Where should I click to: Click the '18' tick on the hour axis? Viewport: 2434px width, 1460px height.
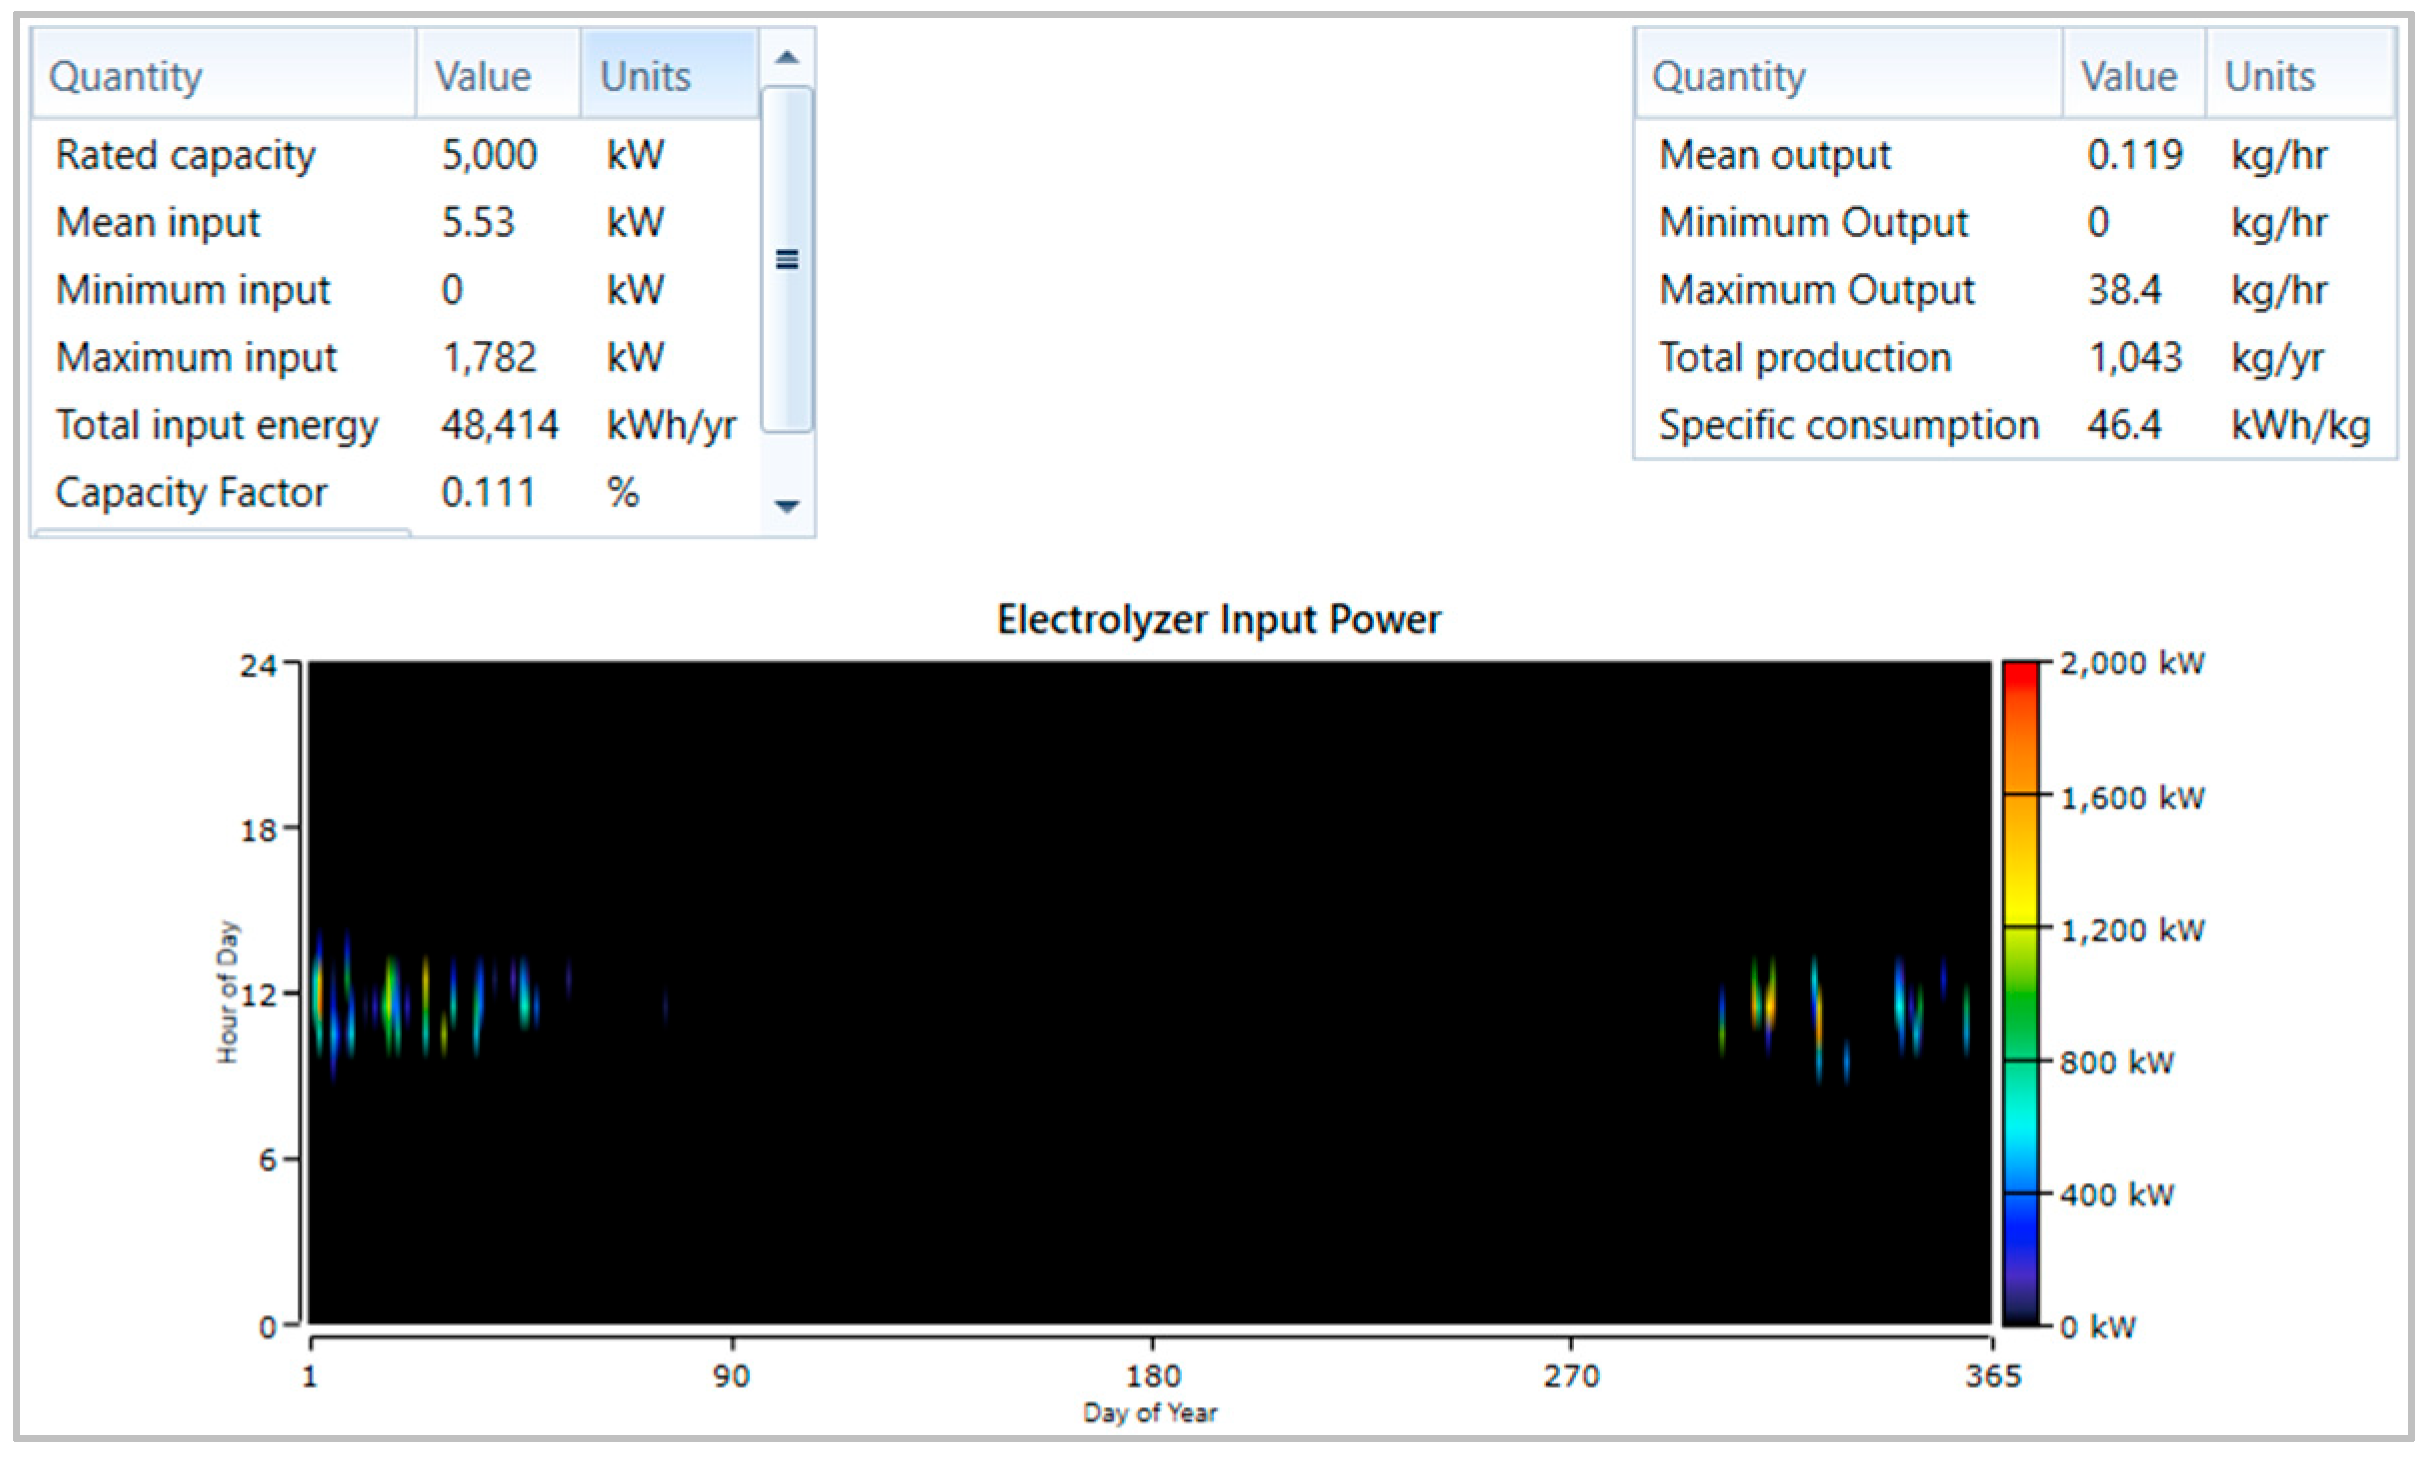pos(258,829)
